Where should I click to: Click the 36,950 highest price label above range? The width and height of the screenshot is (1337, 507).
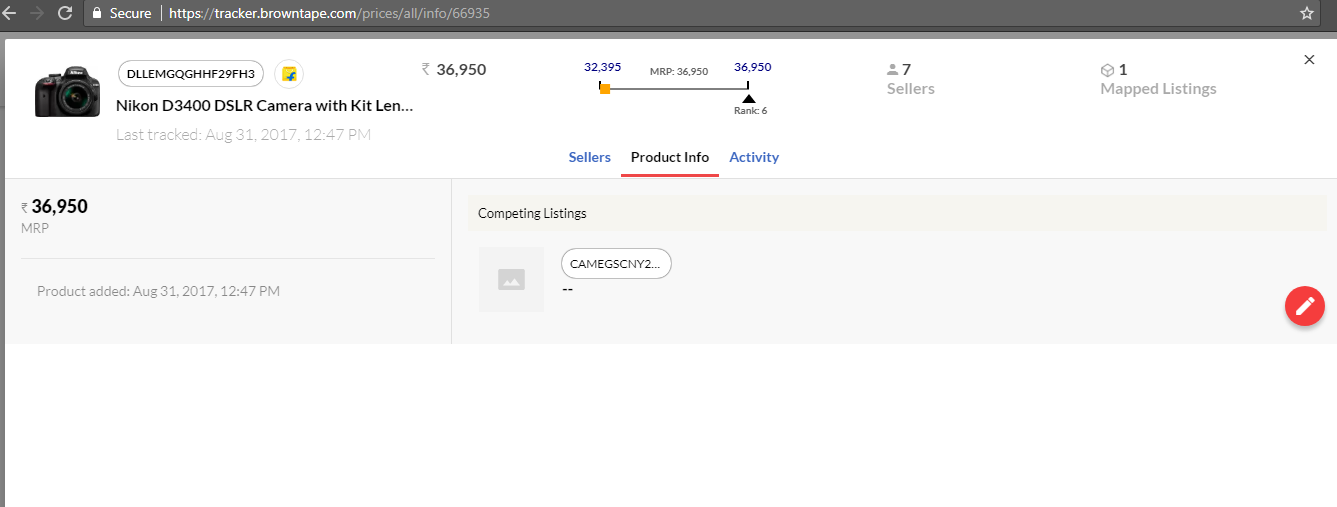pyautogui.click(x=753, y=67)
